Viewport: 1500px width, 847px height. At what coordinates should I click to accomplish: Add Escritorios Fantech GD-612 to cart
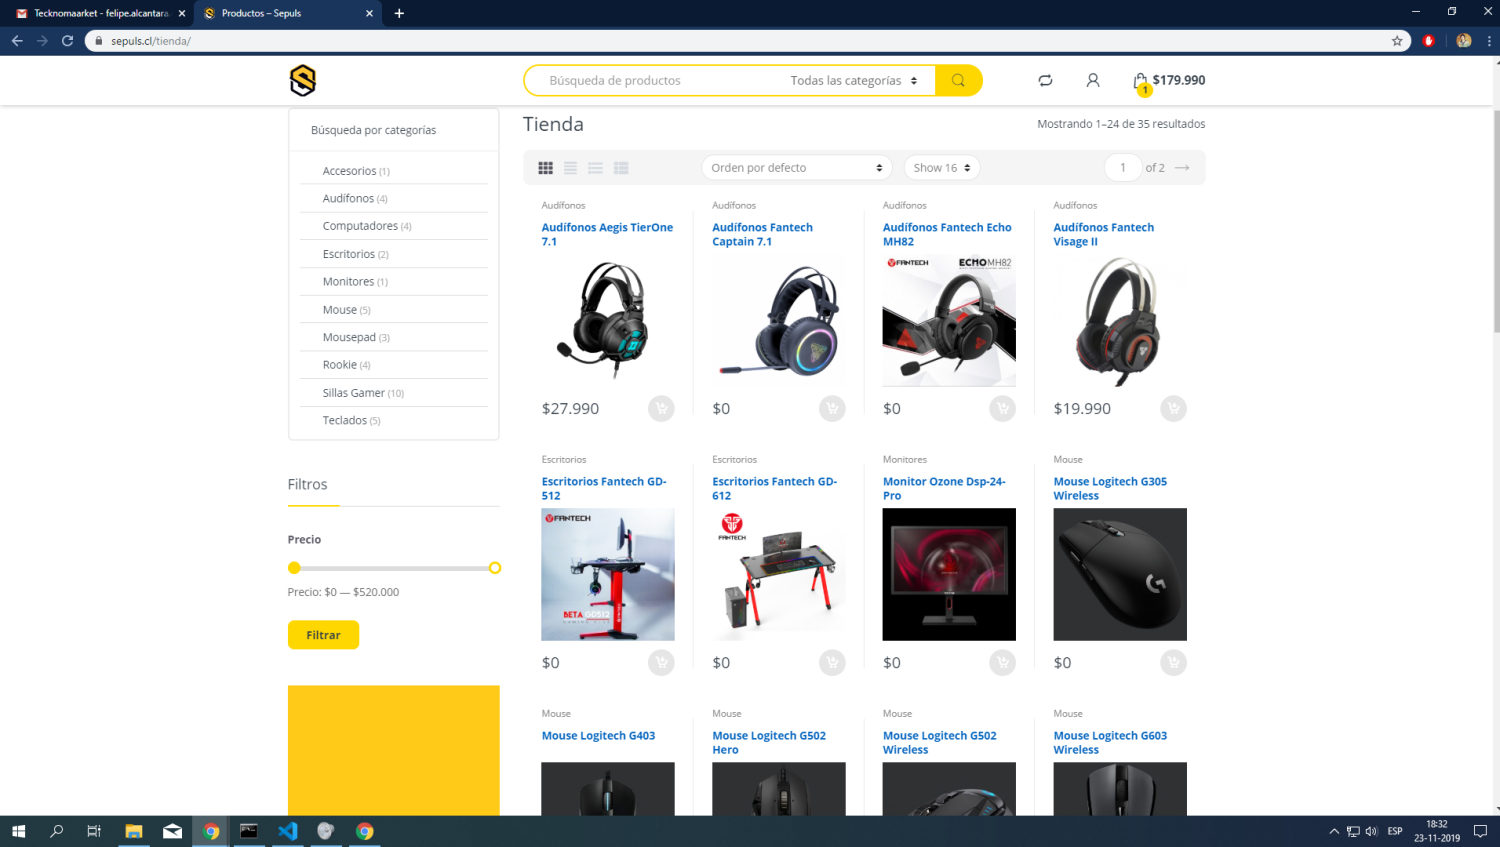click(x=832, y=662)
